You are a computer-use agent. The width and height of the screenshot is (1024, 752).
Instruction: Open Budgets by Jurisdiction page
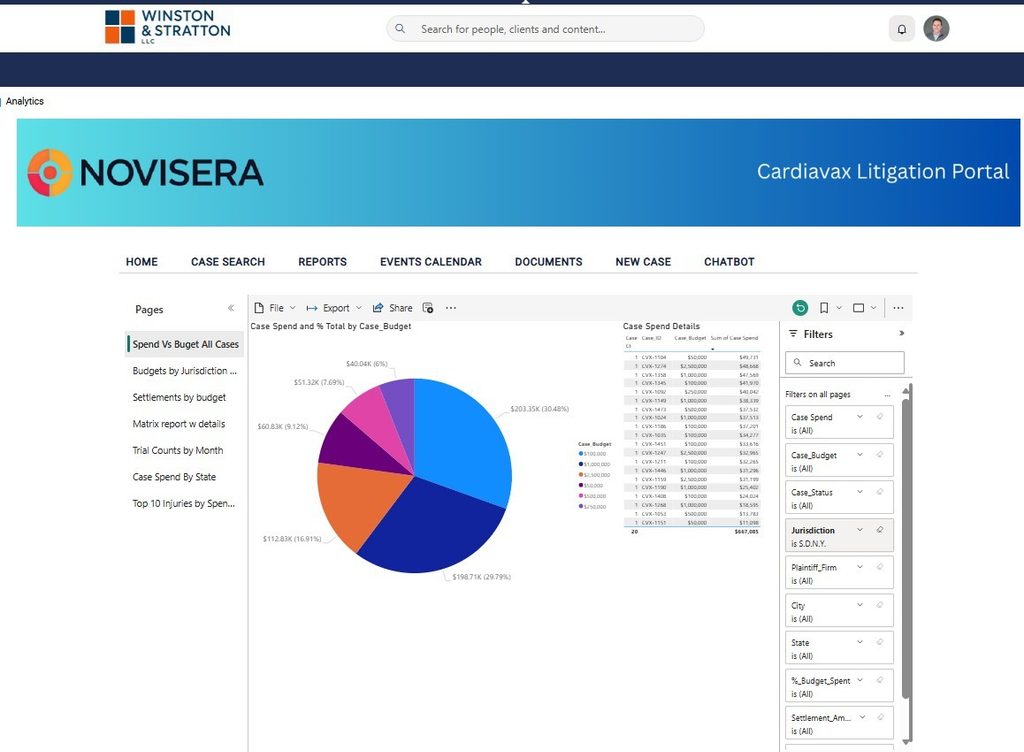tap(184, 371)
